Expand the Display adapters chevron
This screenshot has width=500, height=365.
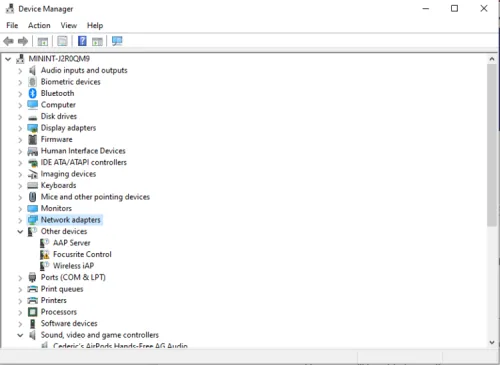pos(20,128)
